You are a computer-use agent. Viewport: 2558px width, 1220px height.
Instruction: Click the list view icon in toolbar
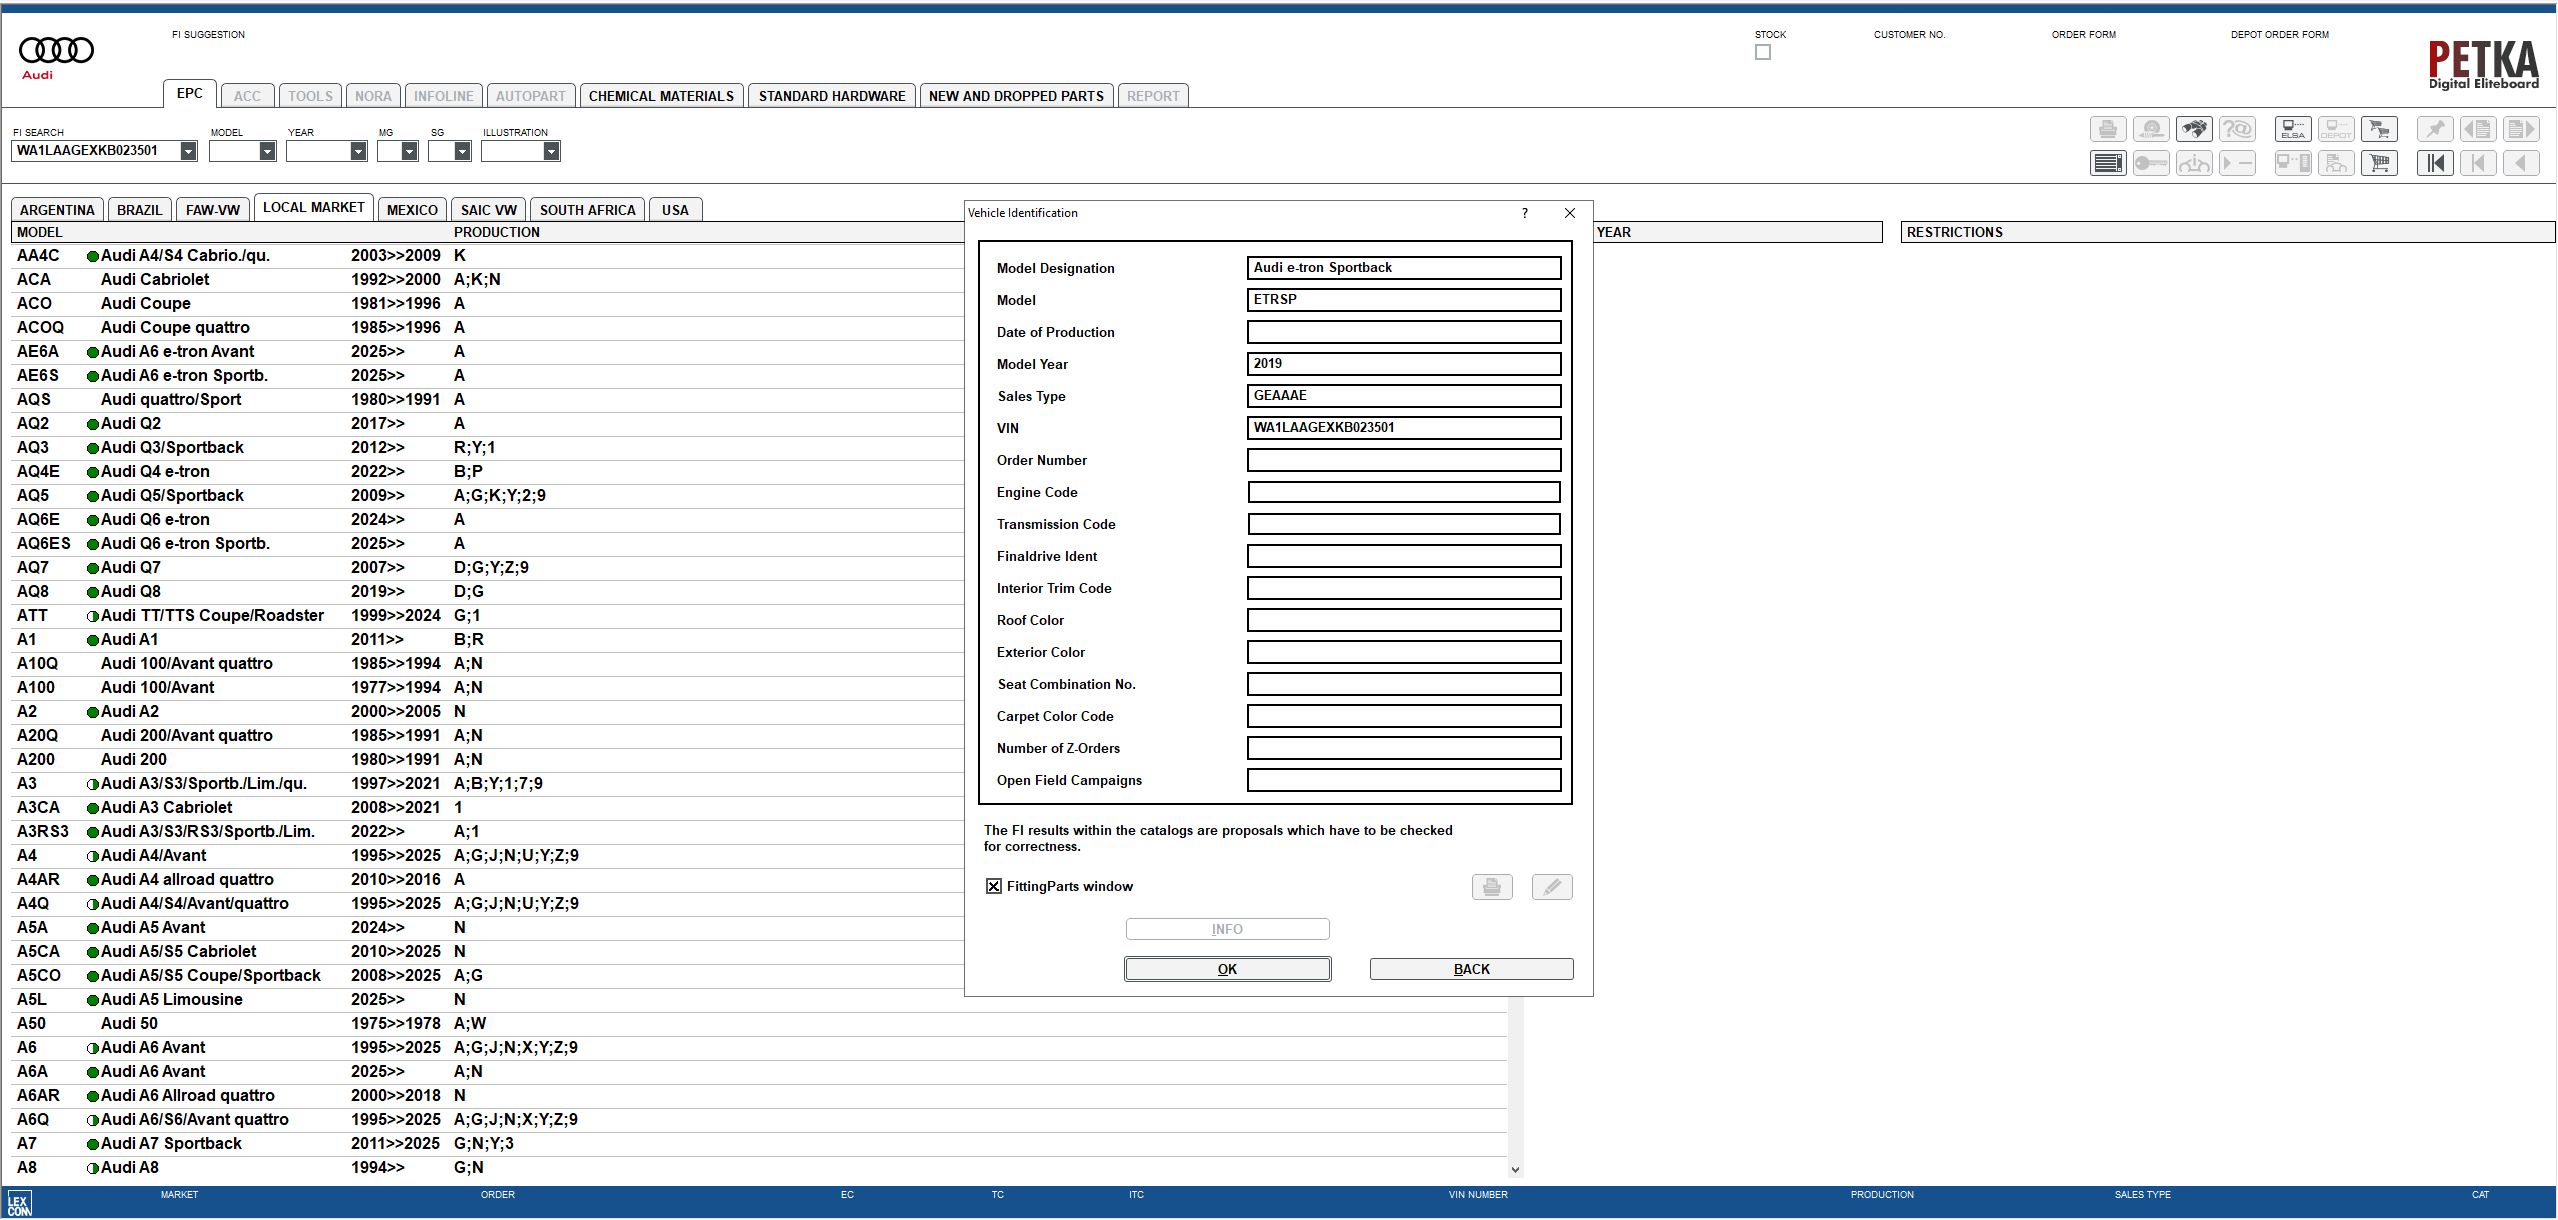click(2108, 163)
